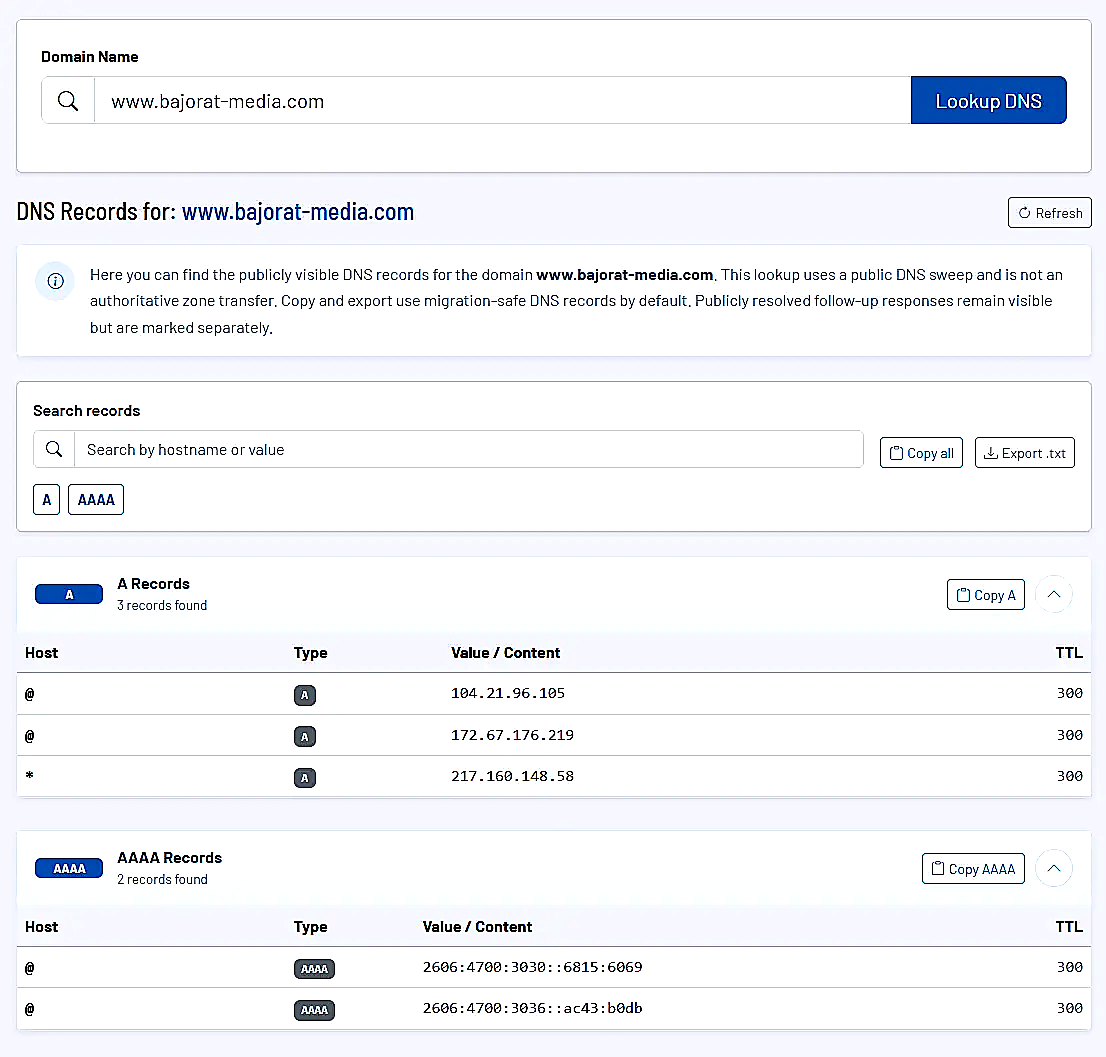Viewport: 1106px width, 1057px height.
Task: Click the wildcard * host in A Records
Action: point(30,776)
